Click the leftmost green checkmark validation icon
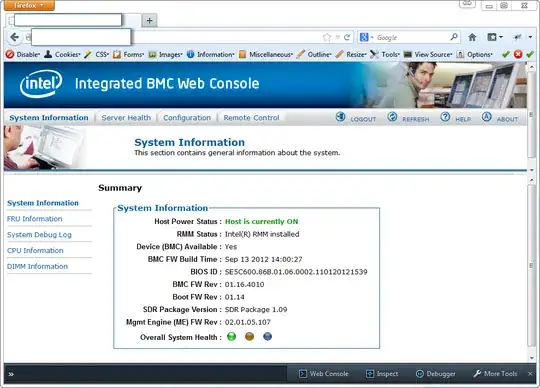Screen dimensions: 540x388 pyautogui.click(x=506, y=54)
